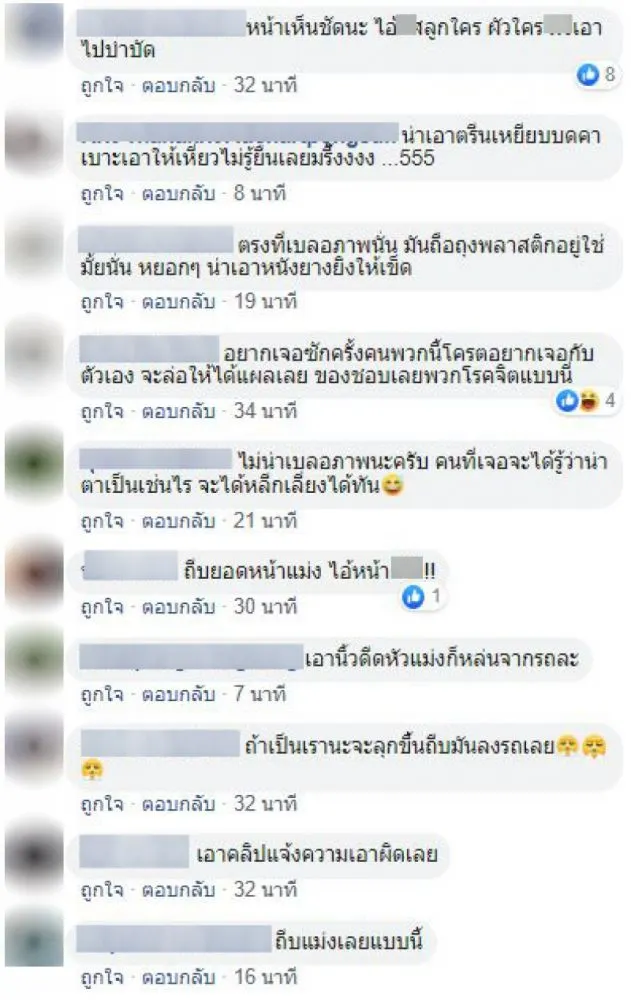631x1000 pixels.
Task: Like the comment posted 21 นาที ago
Action: [101, 521]
